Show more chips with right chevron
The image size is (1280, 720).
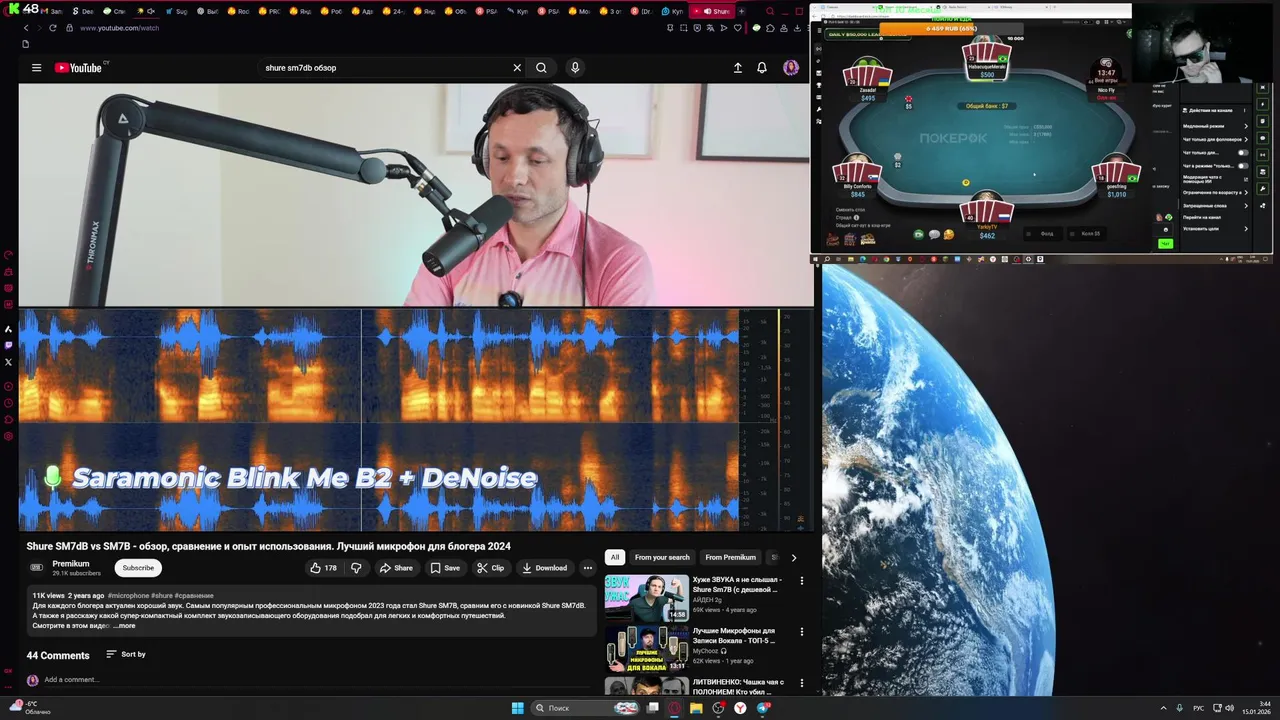(794, 557)
